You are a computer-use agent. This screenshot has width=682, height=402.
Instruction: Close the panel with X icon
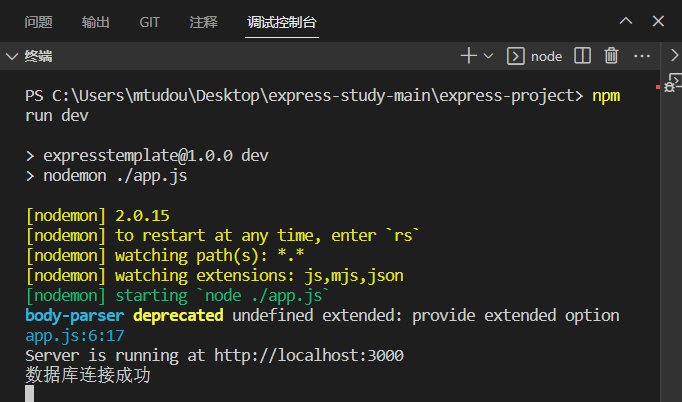[x=658, y=21]
